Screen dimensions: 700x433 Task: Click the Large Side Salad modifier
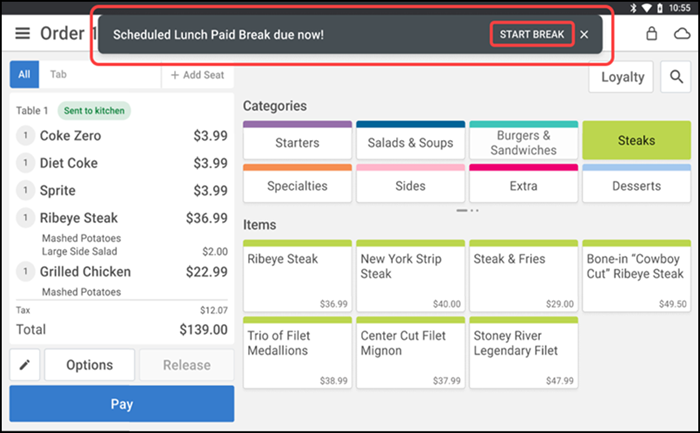[x=79, y=251]
